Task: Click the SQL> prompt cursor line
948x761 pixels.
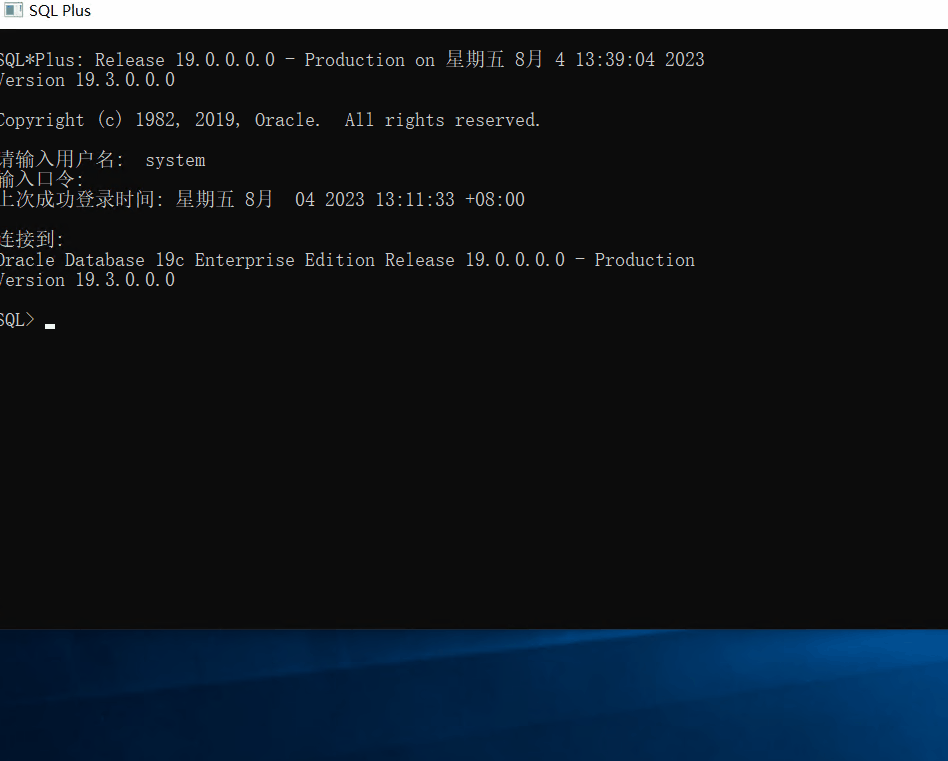Action: 27,320
